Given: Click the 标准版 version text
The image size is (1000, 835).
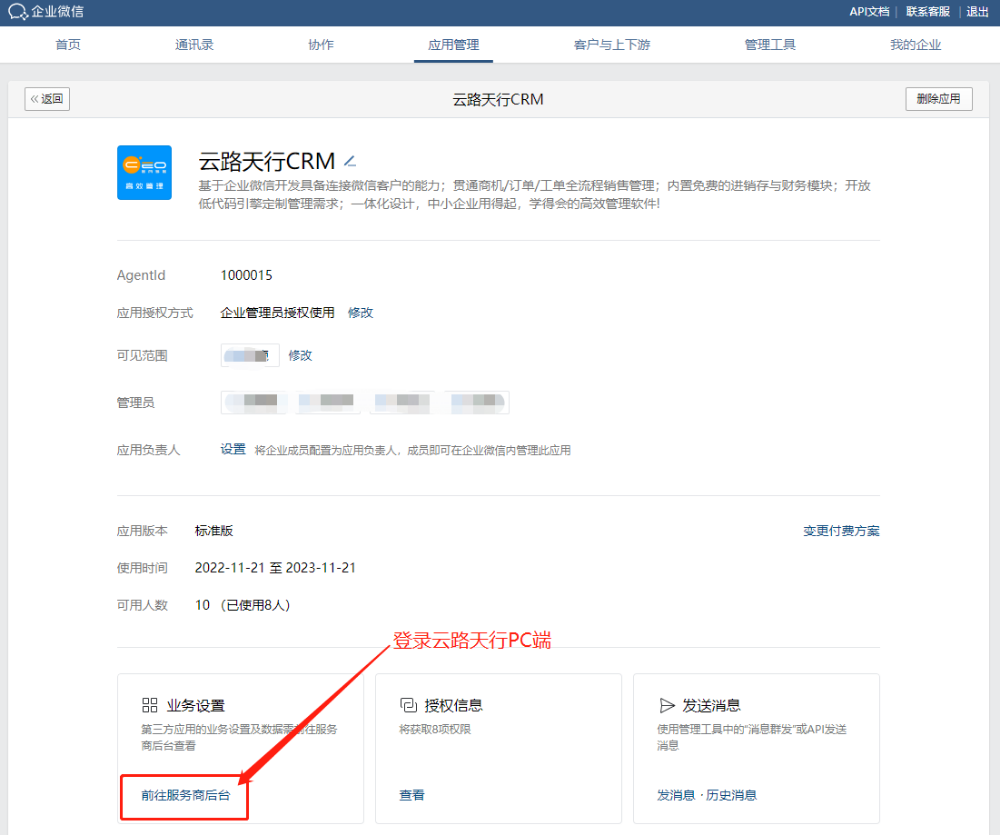Looking at the screenshot, I should (214, 531).
